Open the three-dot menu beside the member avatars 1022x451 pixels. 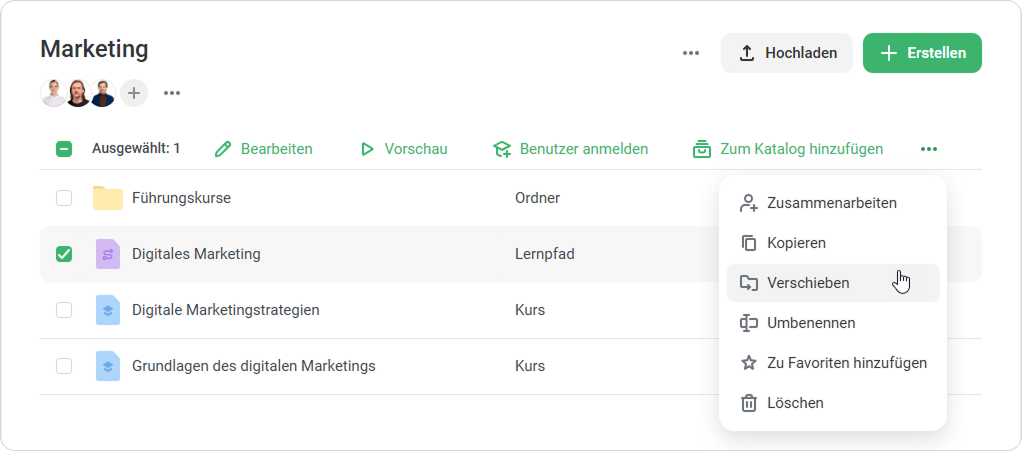click(172, 93)
